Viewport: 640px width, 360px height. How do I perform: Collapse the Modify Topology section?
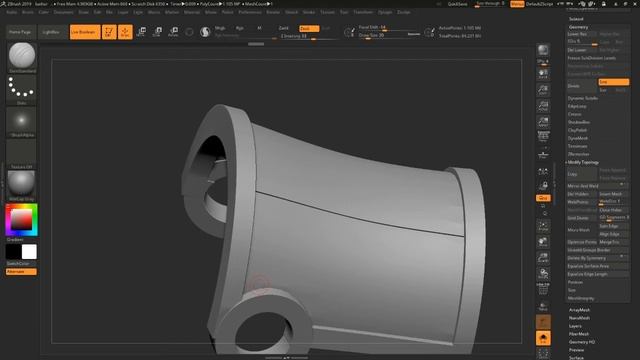583,162
